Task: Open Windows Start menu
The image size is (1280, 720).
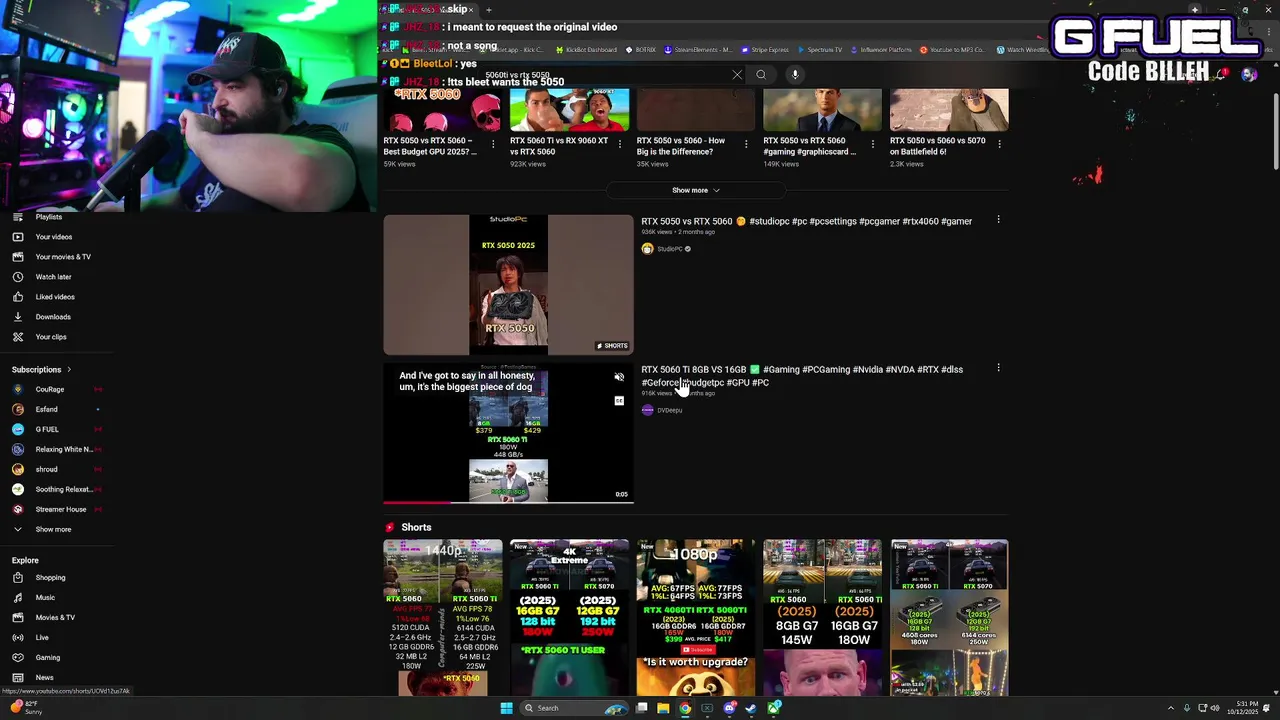Action: pos(506,708)
